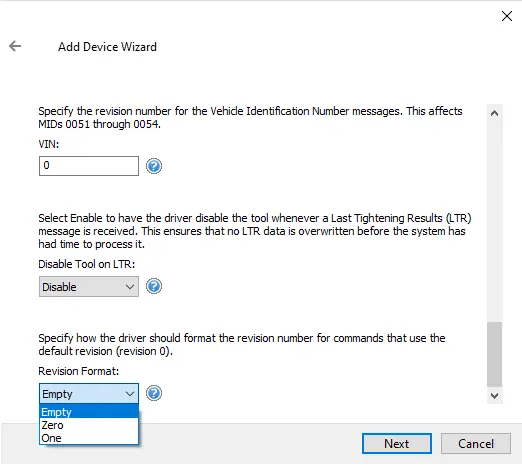Close the Add Device Wizard window
The image size is (522, 465).
tap(507, 16)
